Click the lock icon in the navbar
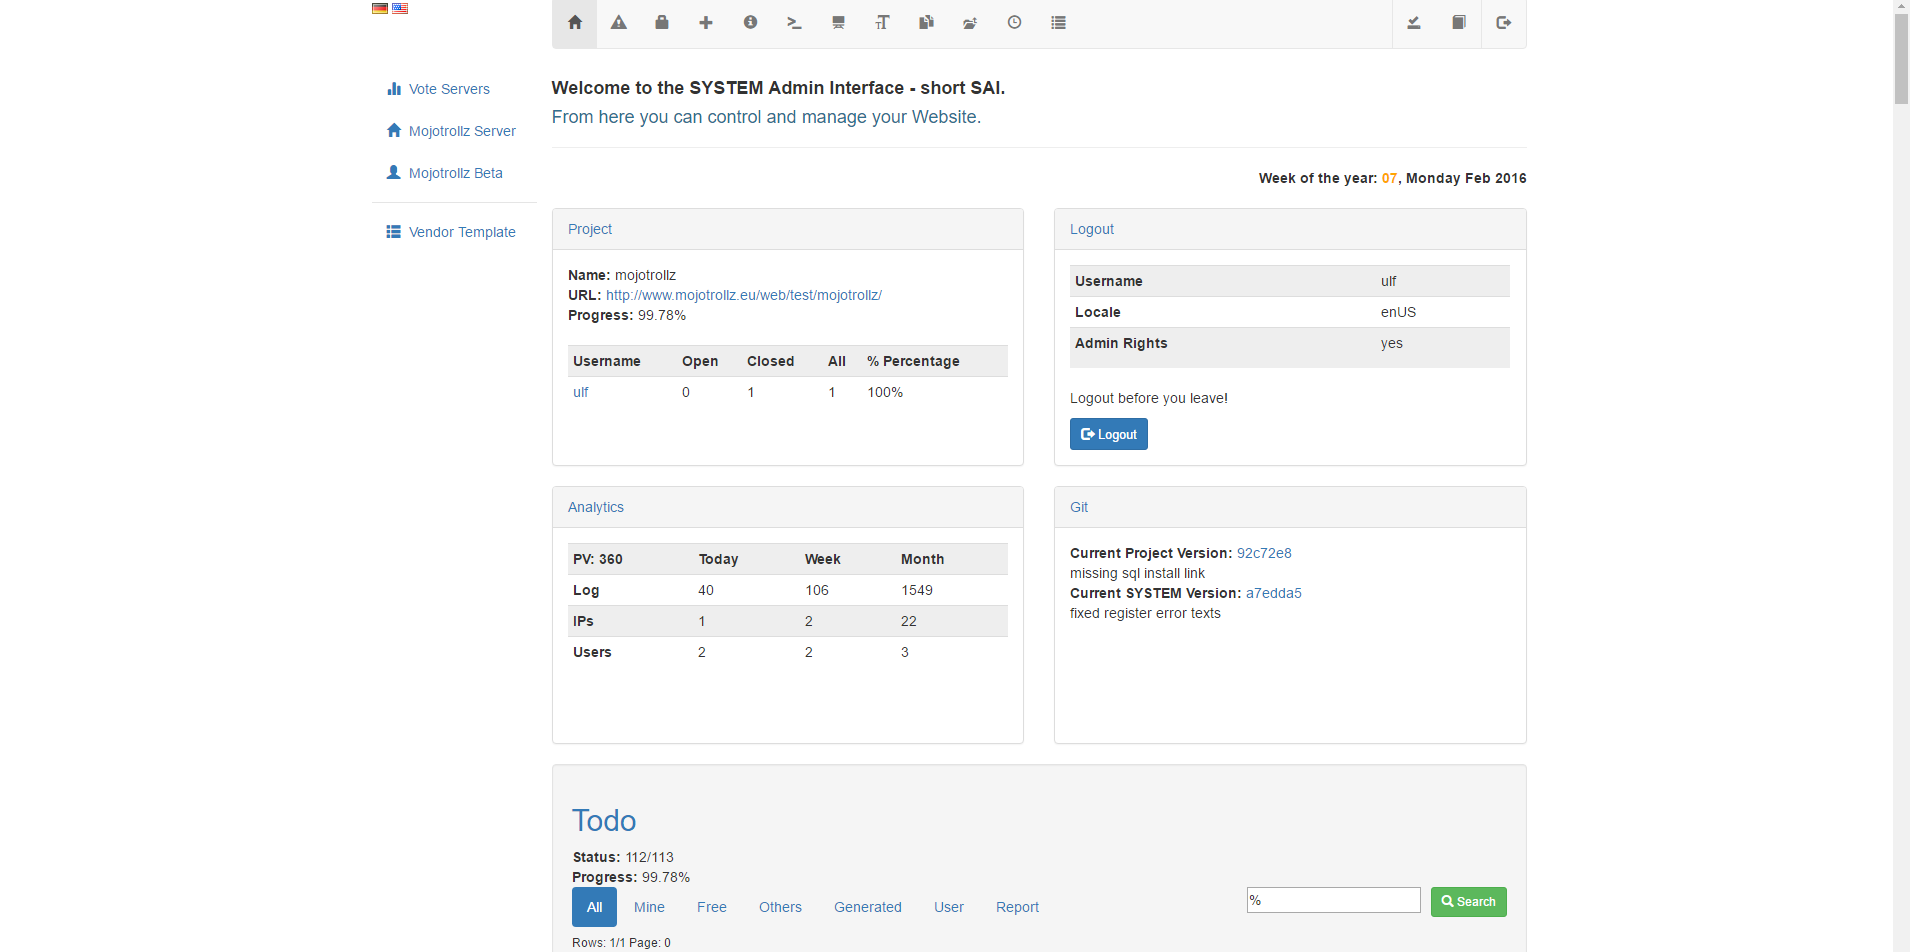The image size is (1910, 952). [662, 23]
